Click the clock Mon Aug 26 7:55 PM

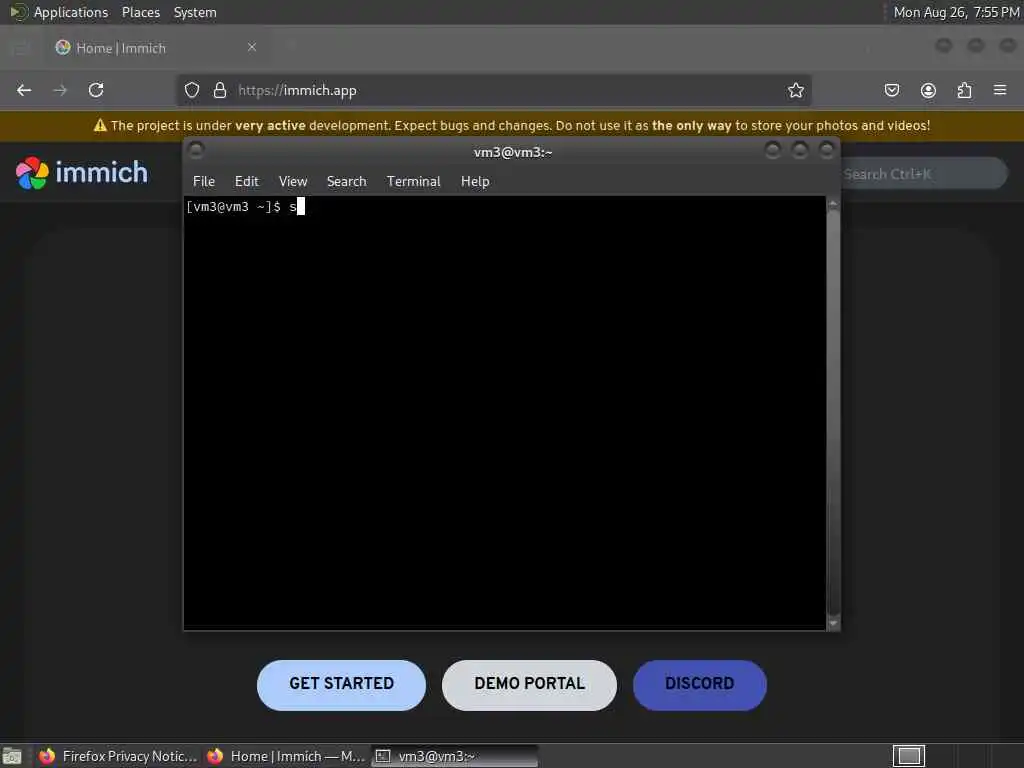[956, 12]
